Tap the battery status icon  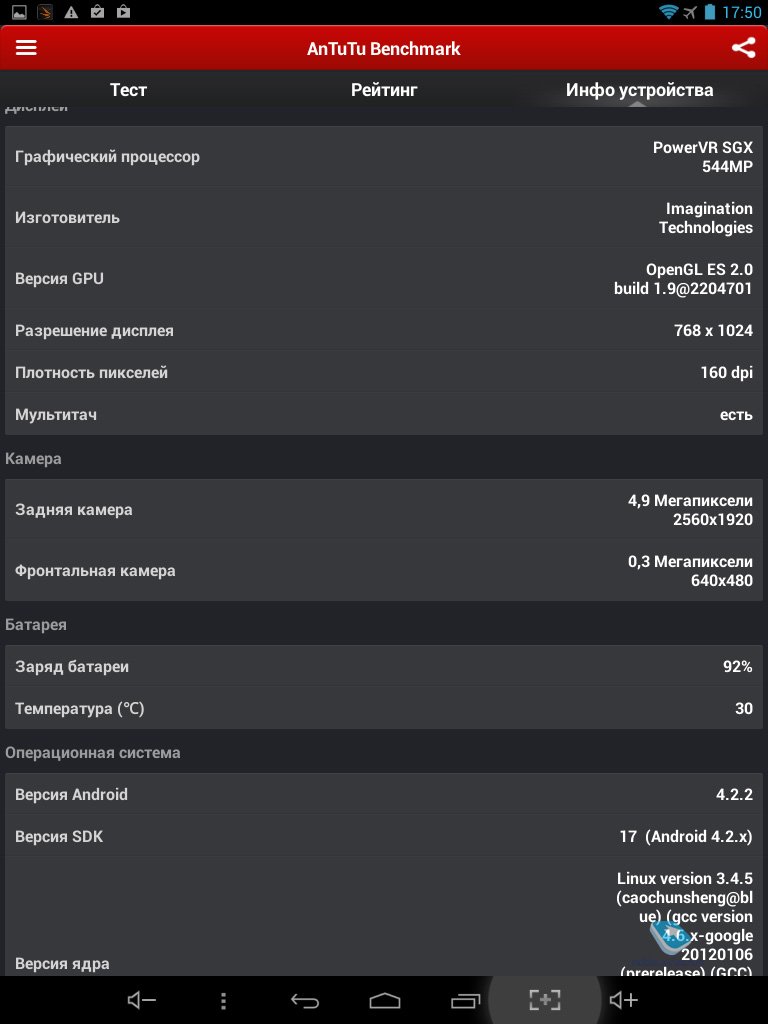coord(711,12)
